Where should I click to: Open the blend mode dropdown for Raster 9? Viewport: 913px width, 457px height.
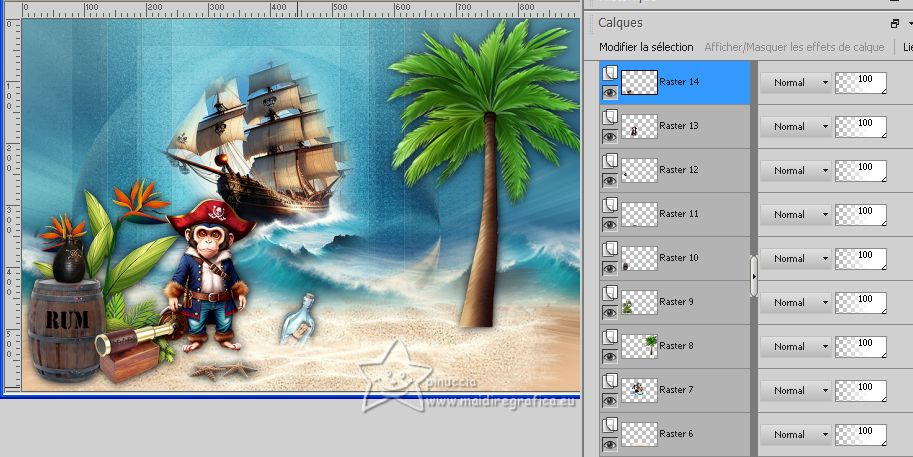point(796,302)
